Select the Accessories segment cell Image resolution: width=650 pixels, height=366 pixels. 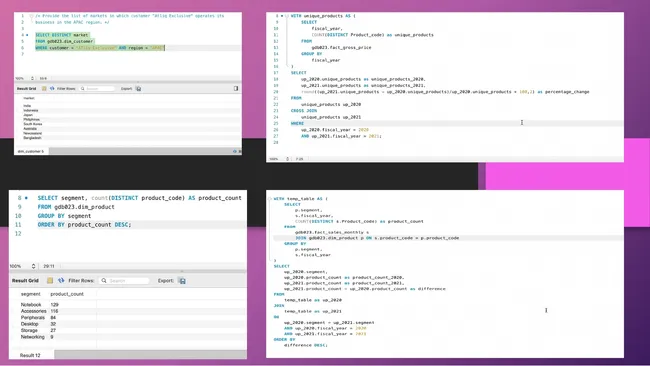[x=34, y=311]
